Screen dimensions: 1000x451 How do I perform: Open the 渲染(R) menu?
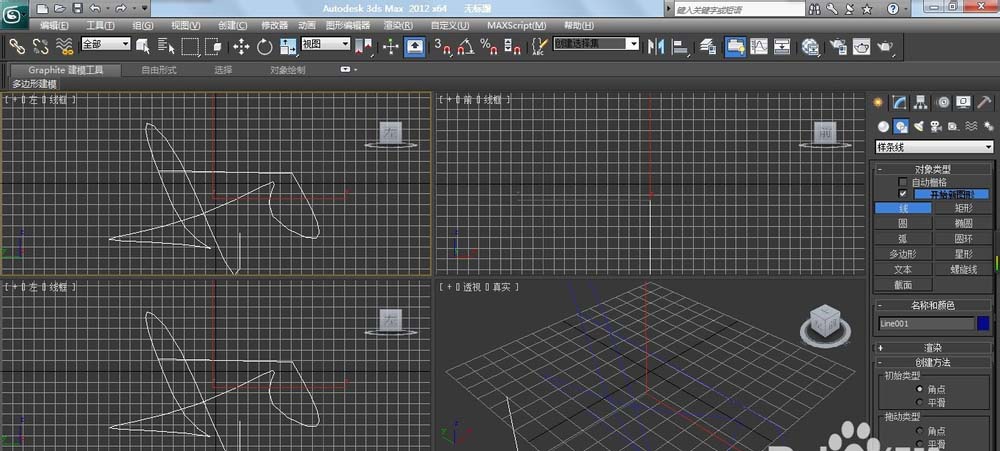pos(397,24)
